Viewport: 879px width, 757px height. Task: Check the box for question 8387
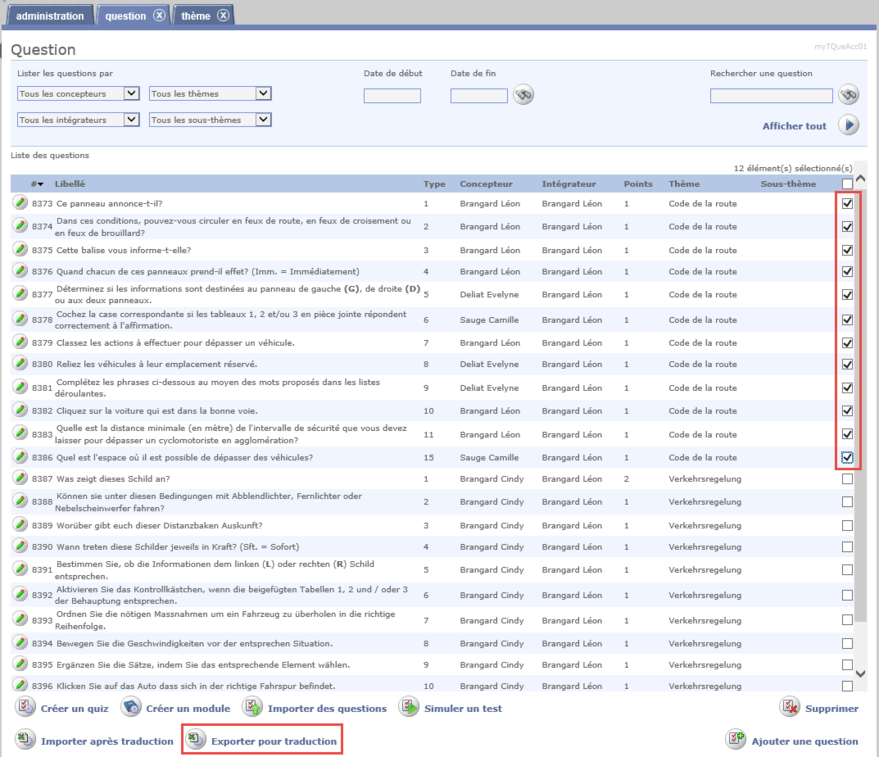coord(847,479)
